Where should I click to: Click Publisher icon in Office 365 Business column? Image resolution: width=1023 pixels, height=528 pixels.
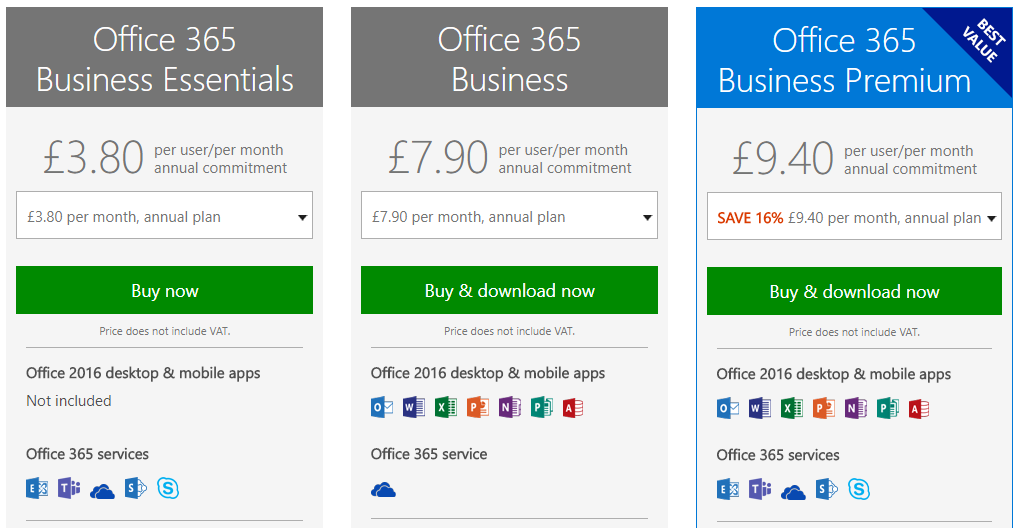tap(542, 408)
